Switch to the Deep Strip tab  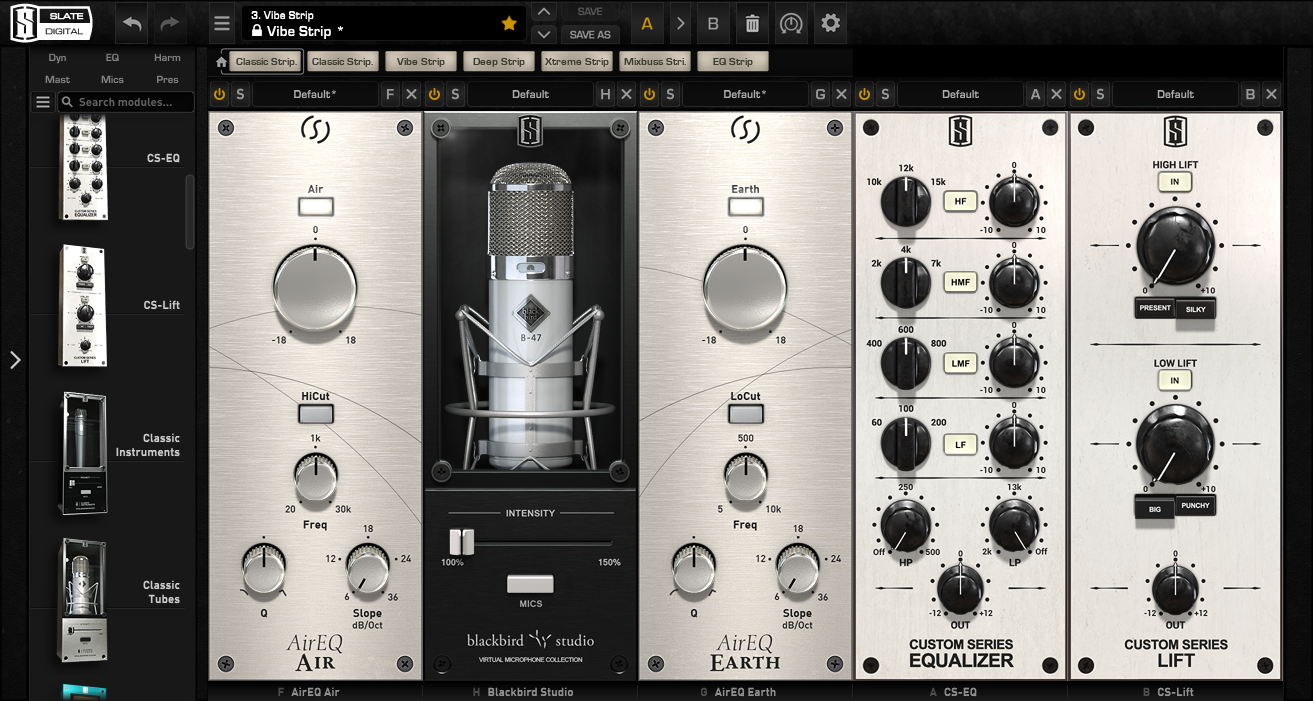pyautogui.click(x=499, y=61)
